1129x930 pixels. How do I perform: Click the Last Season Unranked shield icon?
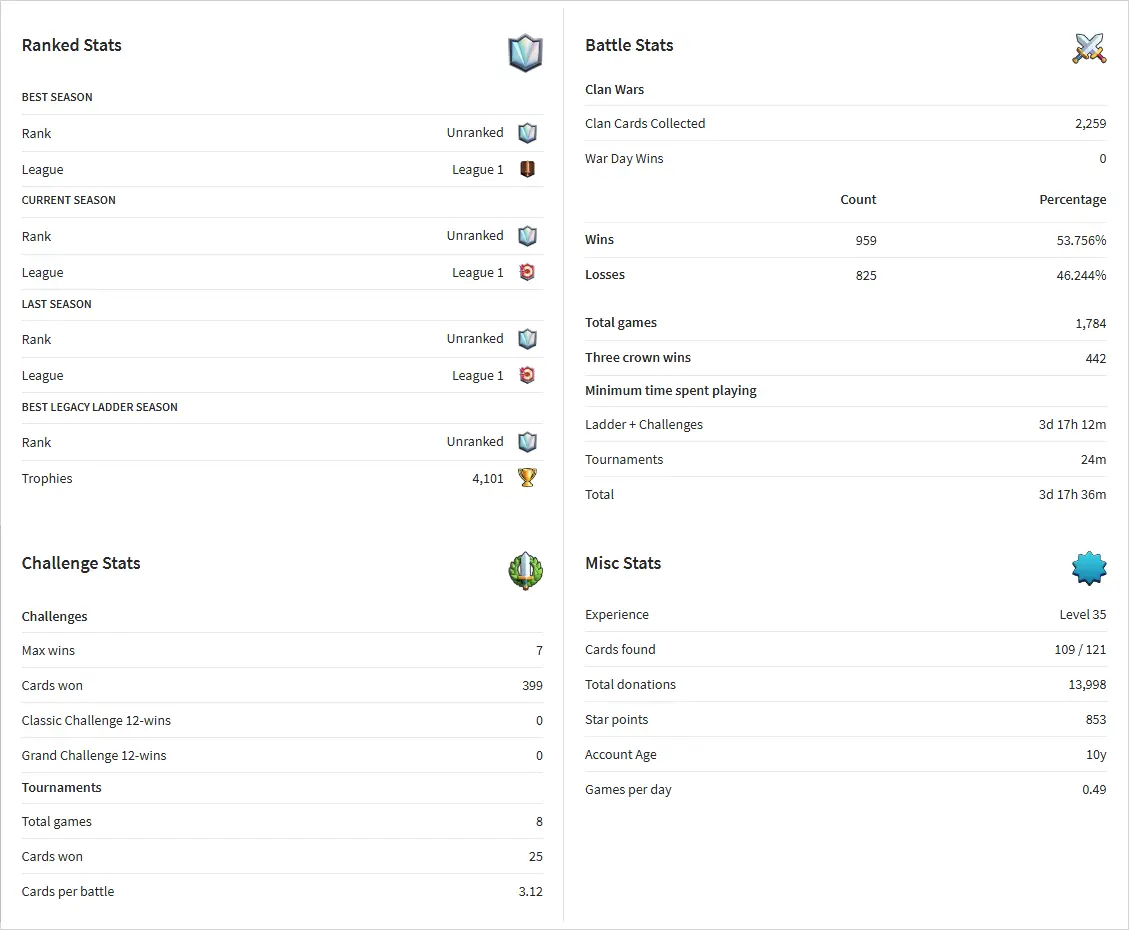click(x=527, y=339)
